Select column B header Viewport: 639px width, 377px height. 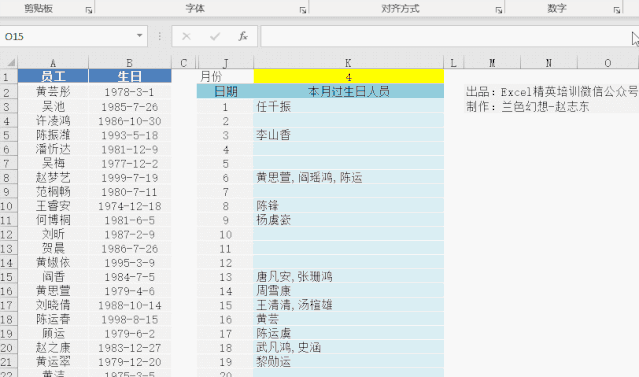(130, 63)
